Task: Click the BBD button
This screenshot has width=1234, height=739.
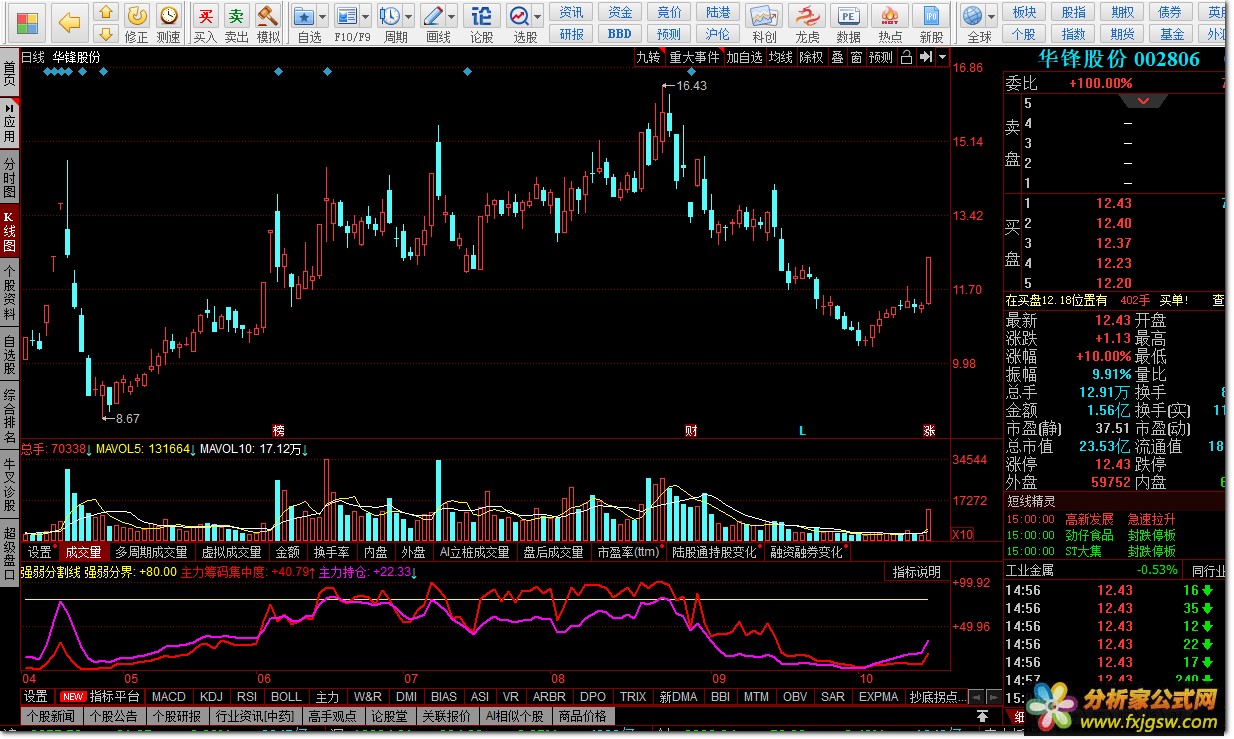Action: 620,34
